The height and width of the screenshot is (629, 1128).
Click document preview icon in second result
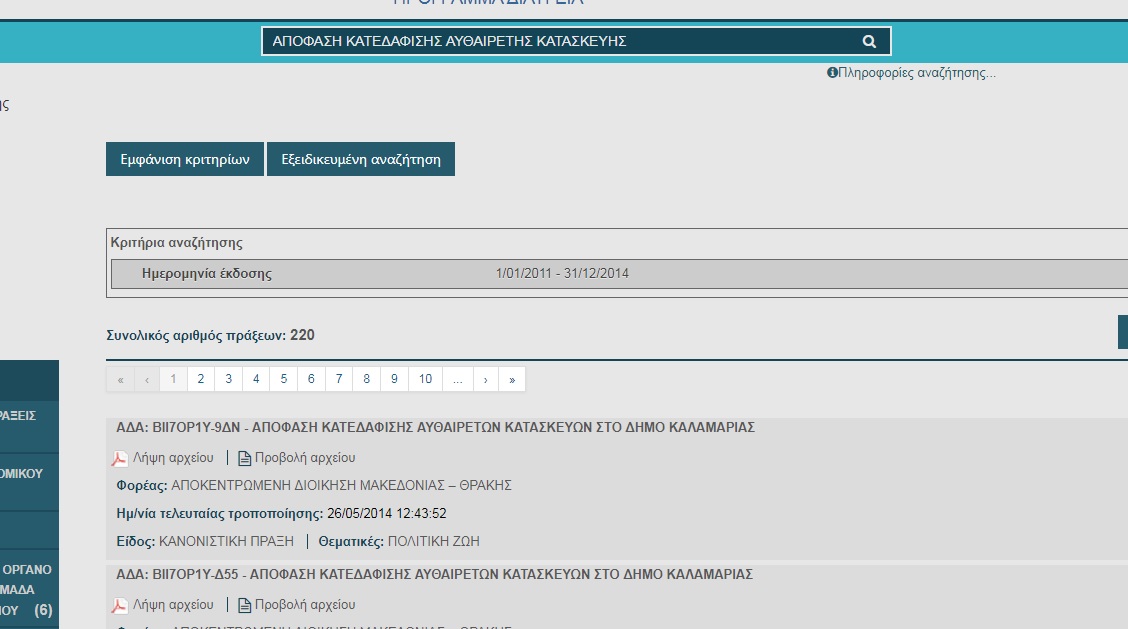coord(244,605)
